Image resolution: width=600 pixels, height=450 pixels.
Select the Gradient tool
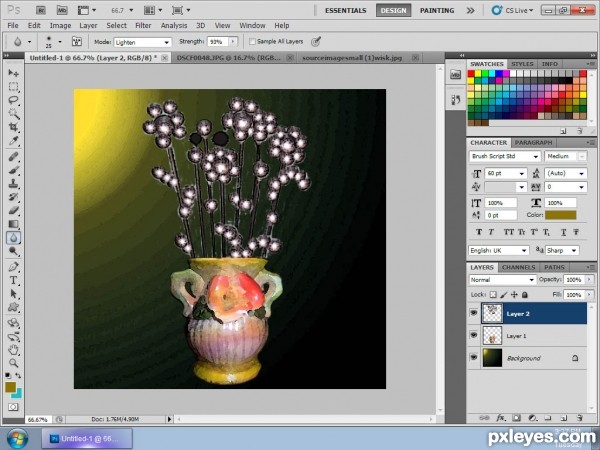point(13,224)
